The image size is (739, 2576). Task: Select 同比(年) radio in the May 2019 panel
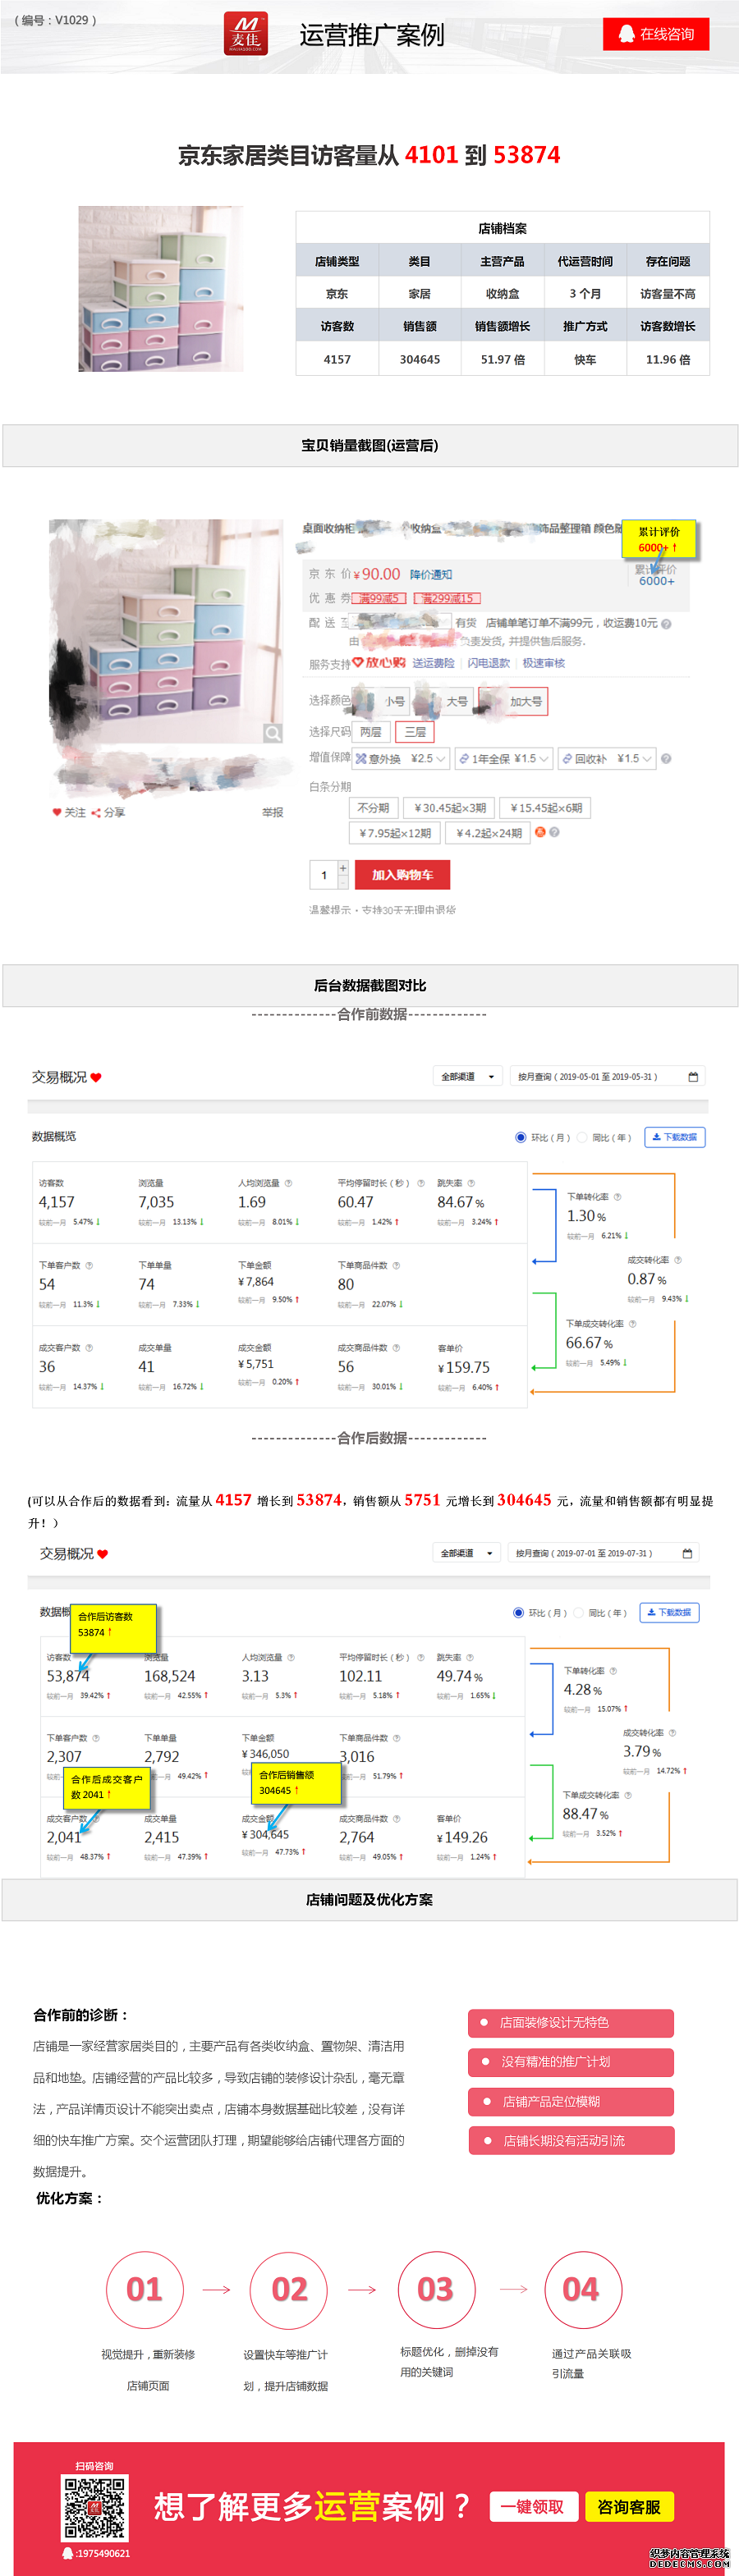tap(581, 1137)
